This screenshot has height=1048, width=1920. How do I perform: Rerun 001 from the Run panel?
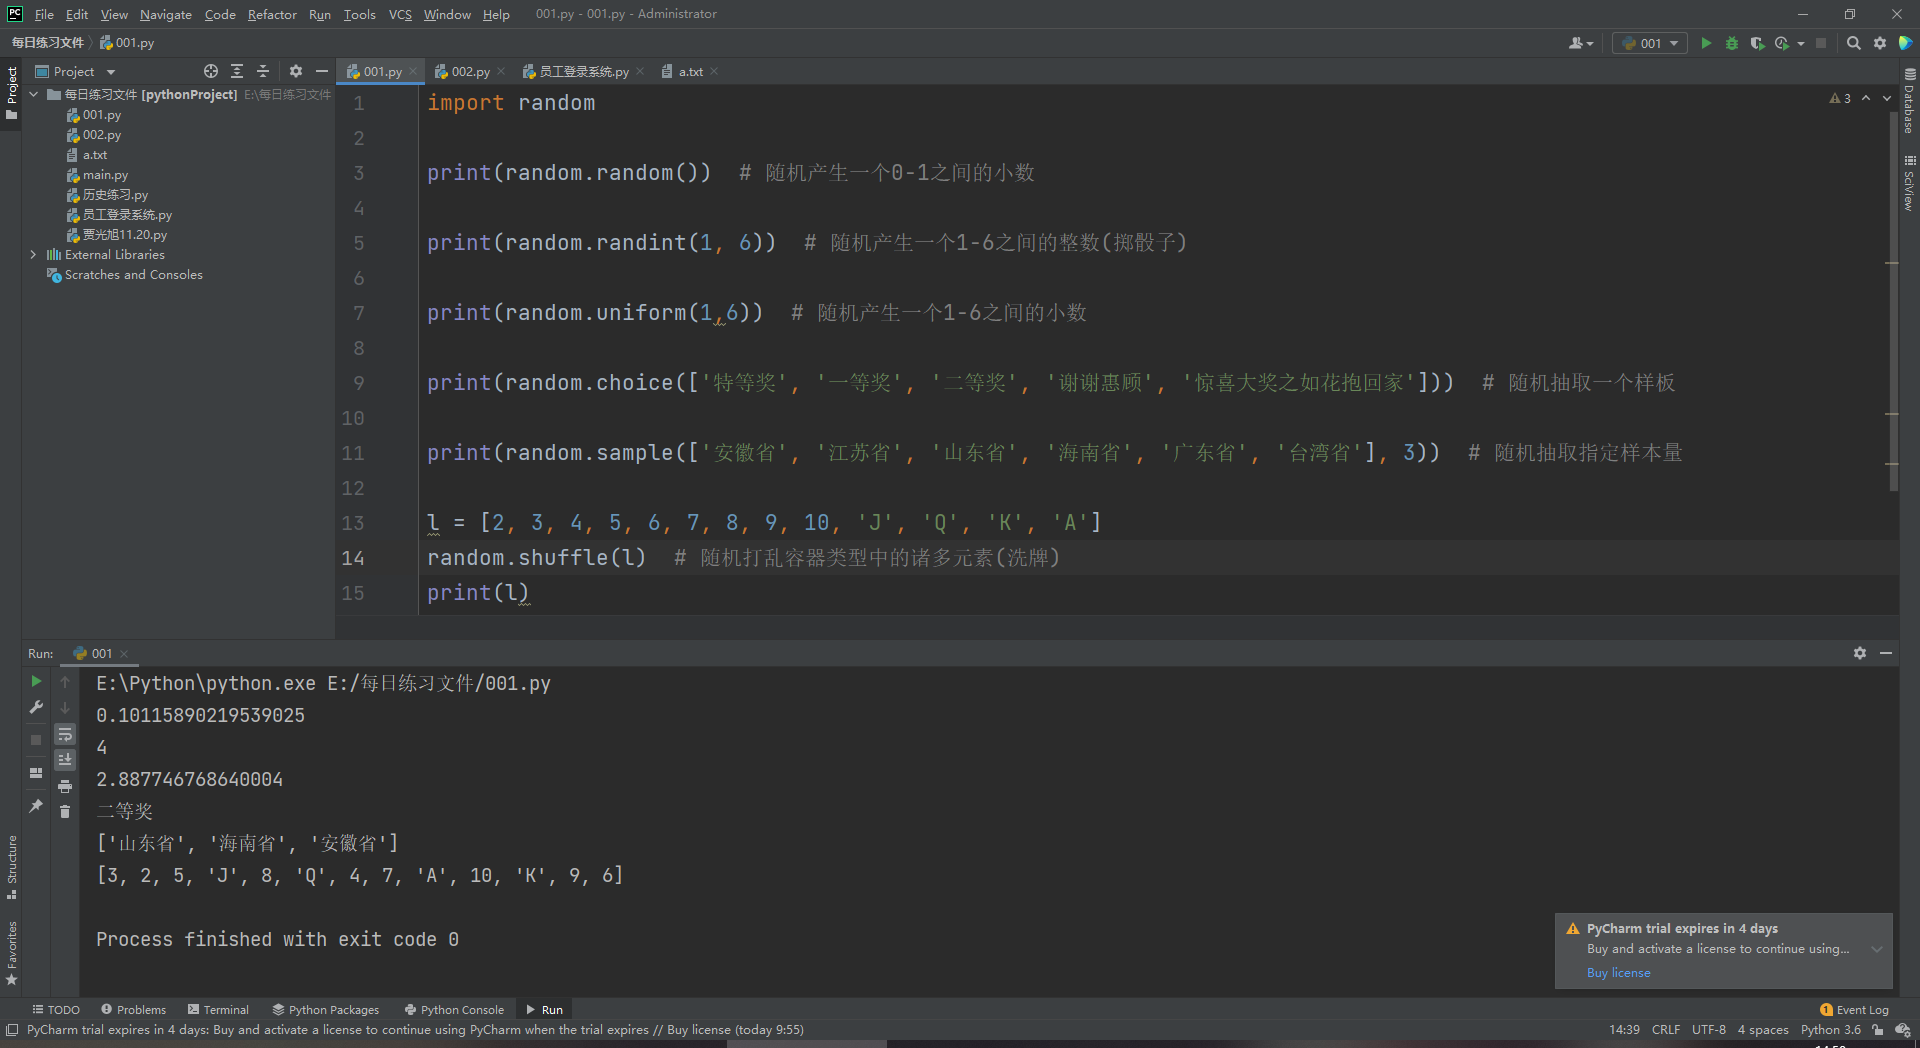pos(36,681)
